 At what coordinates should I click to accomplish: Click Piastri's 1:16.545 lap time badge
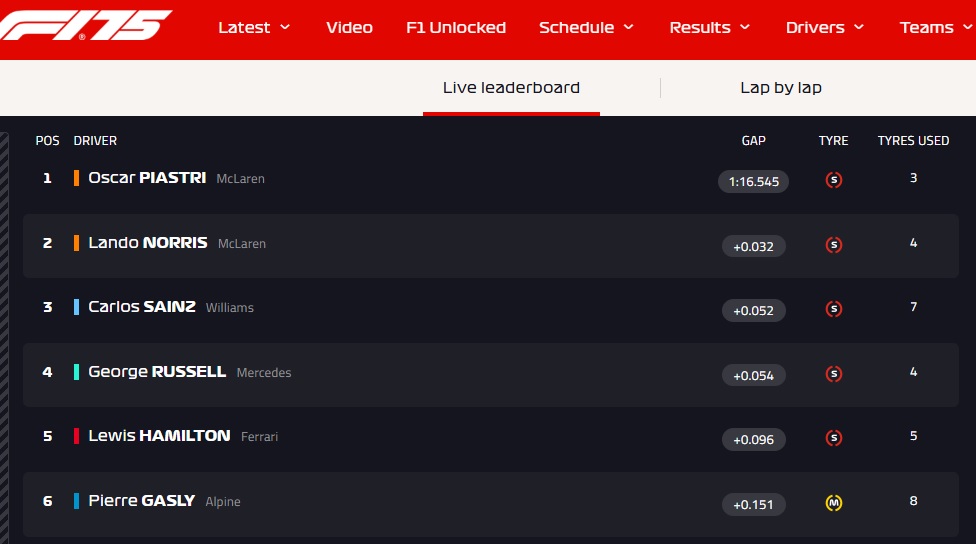click(753, 182)
